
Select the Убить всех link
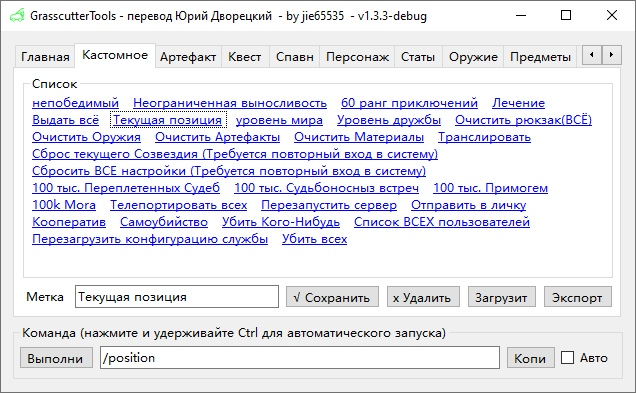pos(314,239)
